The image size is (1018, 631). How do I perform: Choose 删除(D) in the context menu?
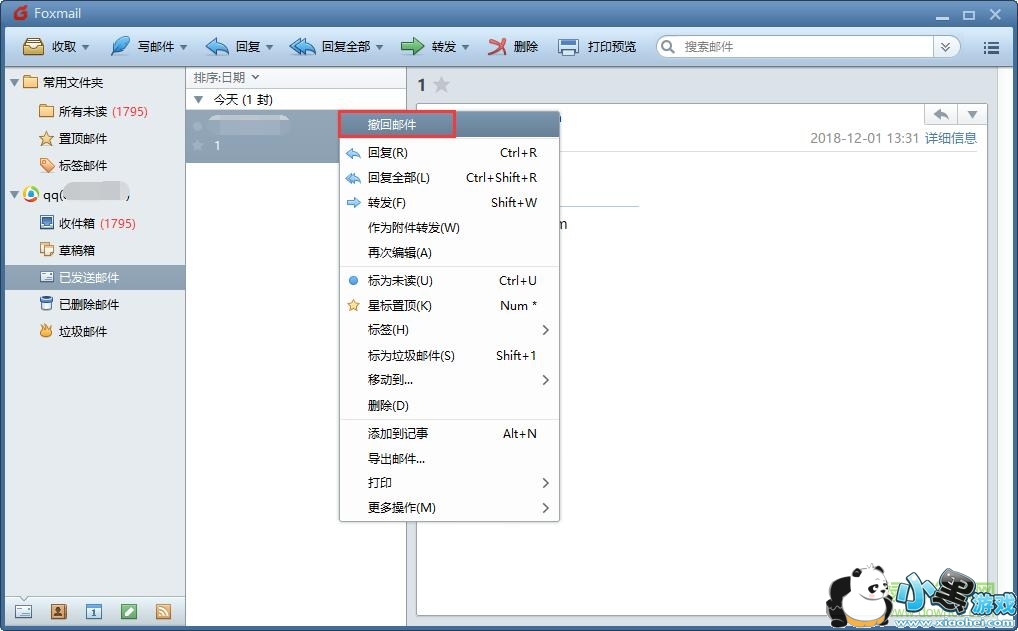pyautogui.click(x=449, y=406)
